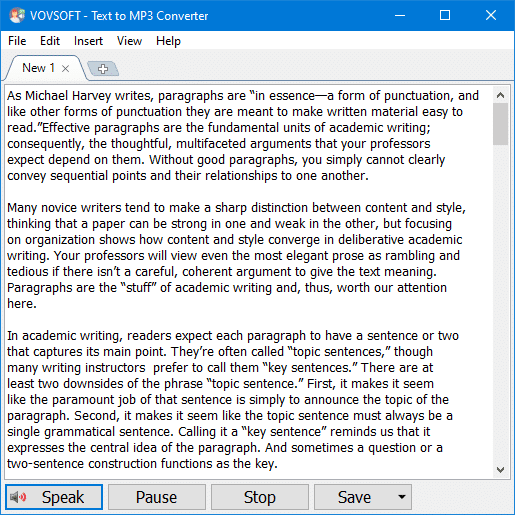The image size is (515, 515).
Task: Open the Insert menu
Action: 88,41
